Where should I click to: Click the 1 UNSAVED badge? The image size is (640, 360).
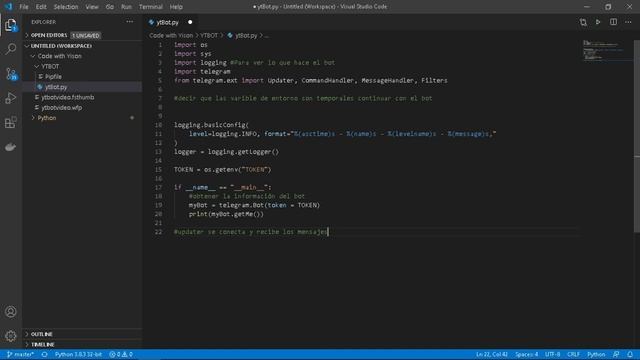[86, 36]
